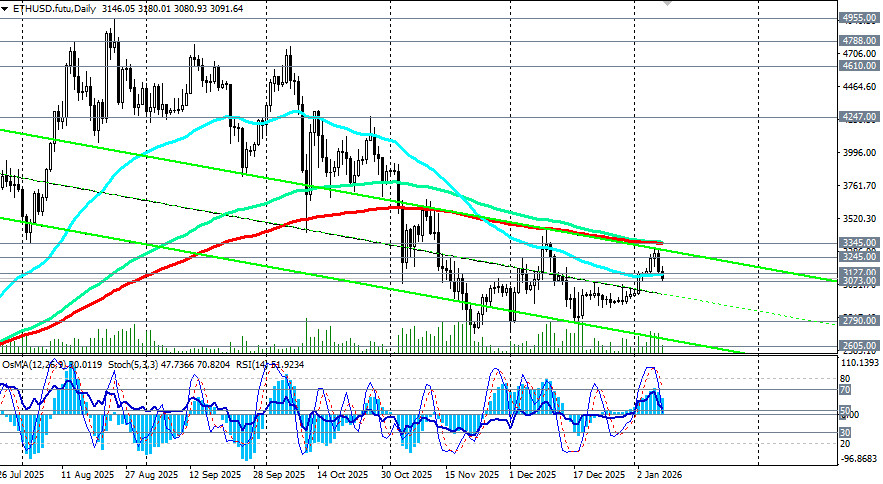Click the 1 Dec 2025 date label

[x=532, y=475]
